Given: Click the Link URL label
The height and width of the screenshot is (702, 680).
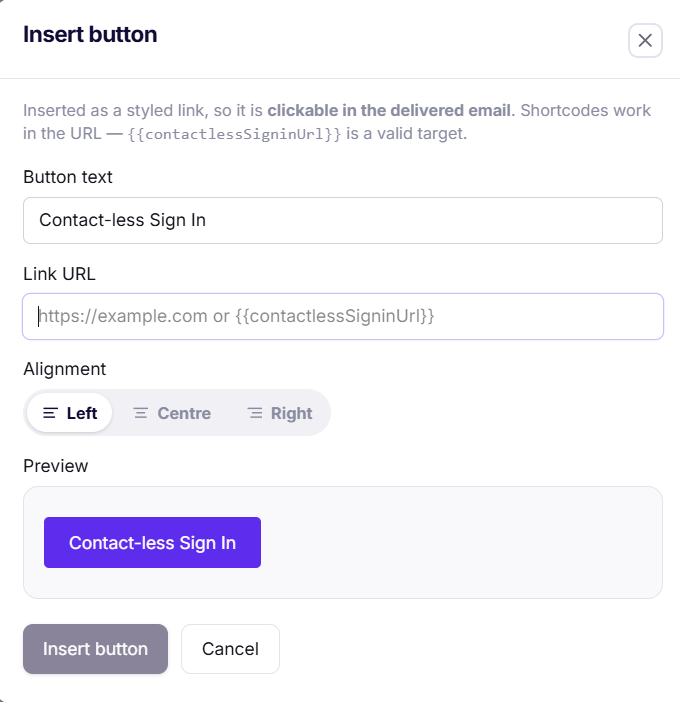Looking at the screenshot, I should (59, 274).
